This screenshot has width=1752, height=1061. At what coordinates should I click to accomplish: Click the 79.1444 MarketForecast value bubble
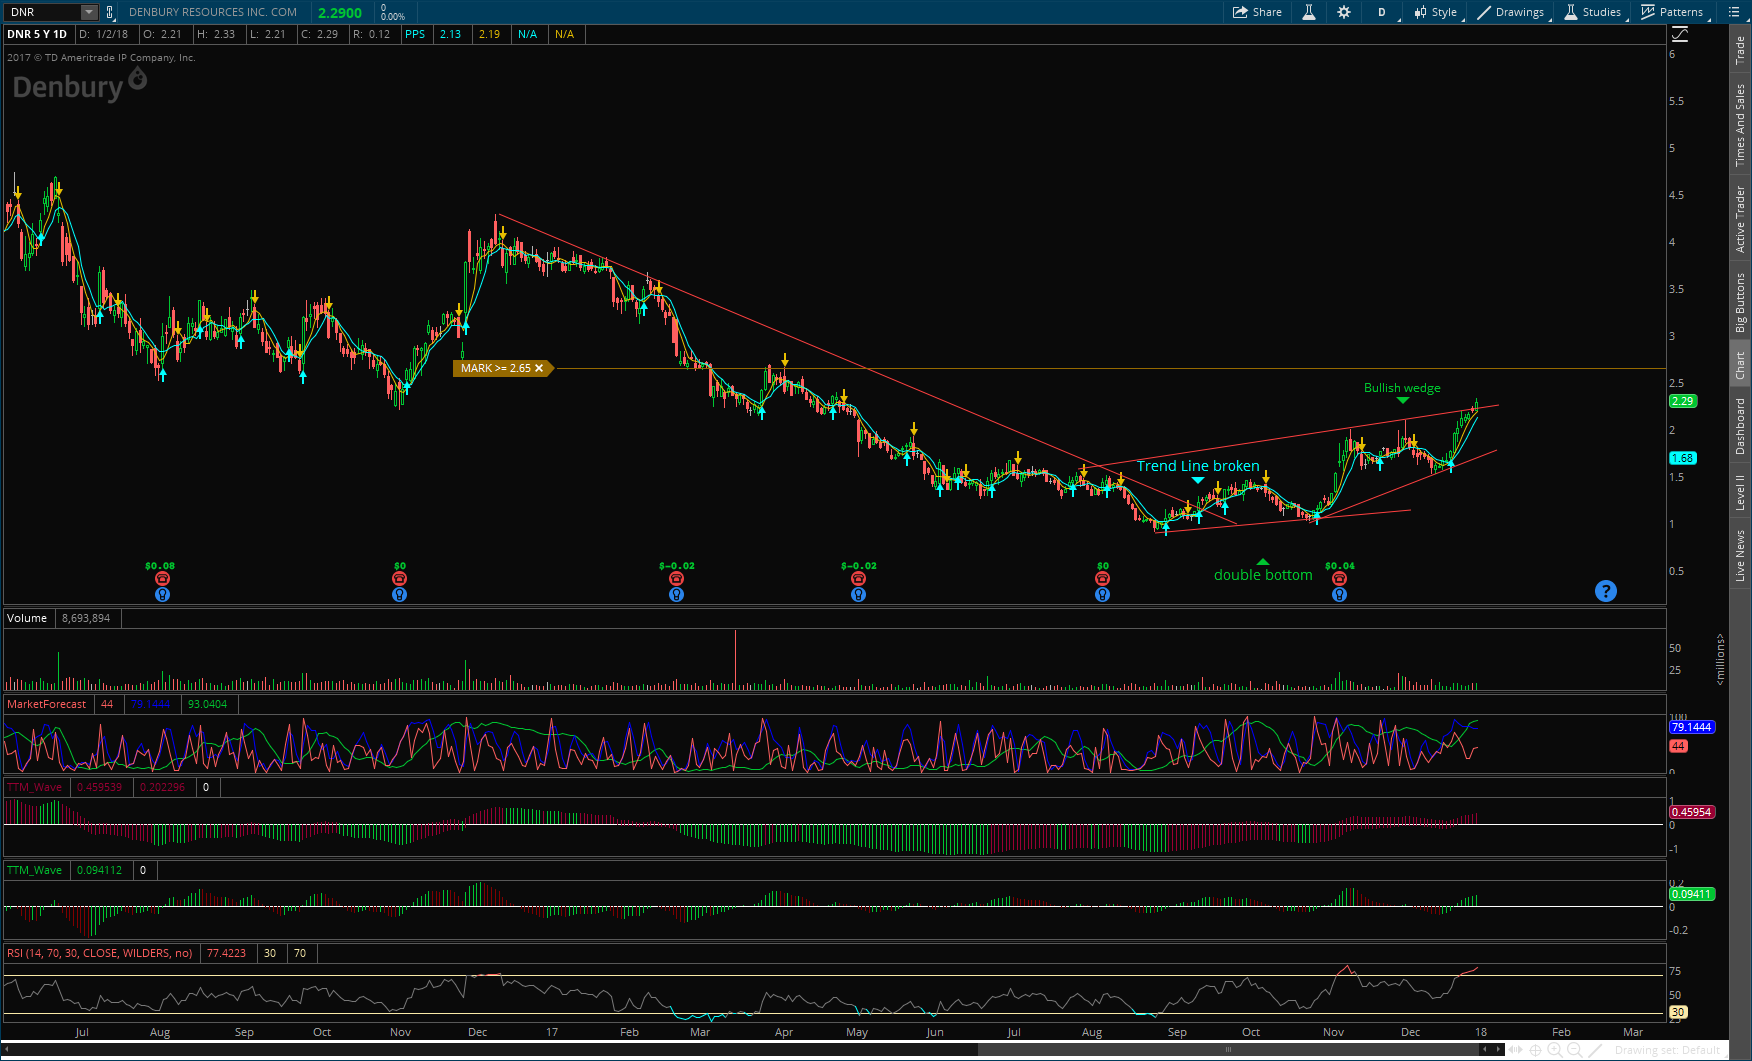[x=1692, y=727]
